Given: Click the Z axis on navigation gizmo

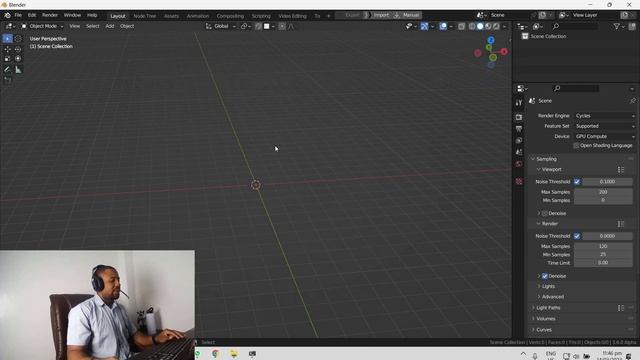Looking at the screenshot, I should [x=491, y=40].
